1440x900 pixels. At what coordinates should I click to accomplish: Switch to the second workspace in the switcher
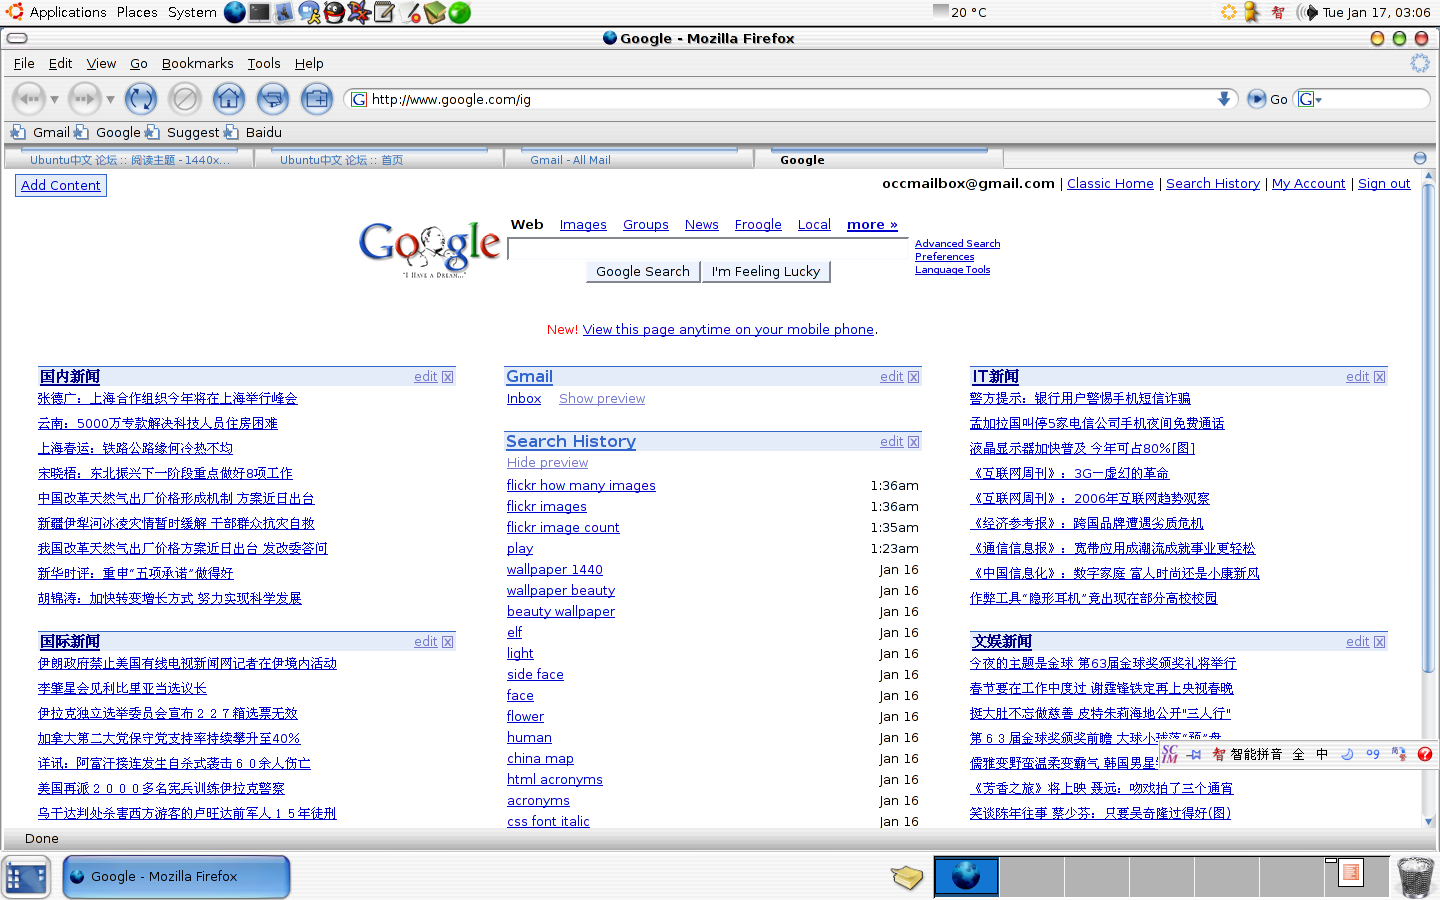(1031, 877)
